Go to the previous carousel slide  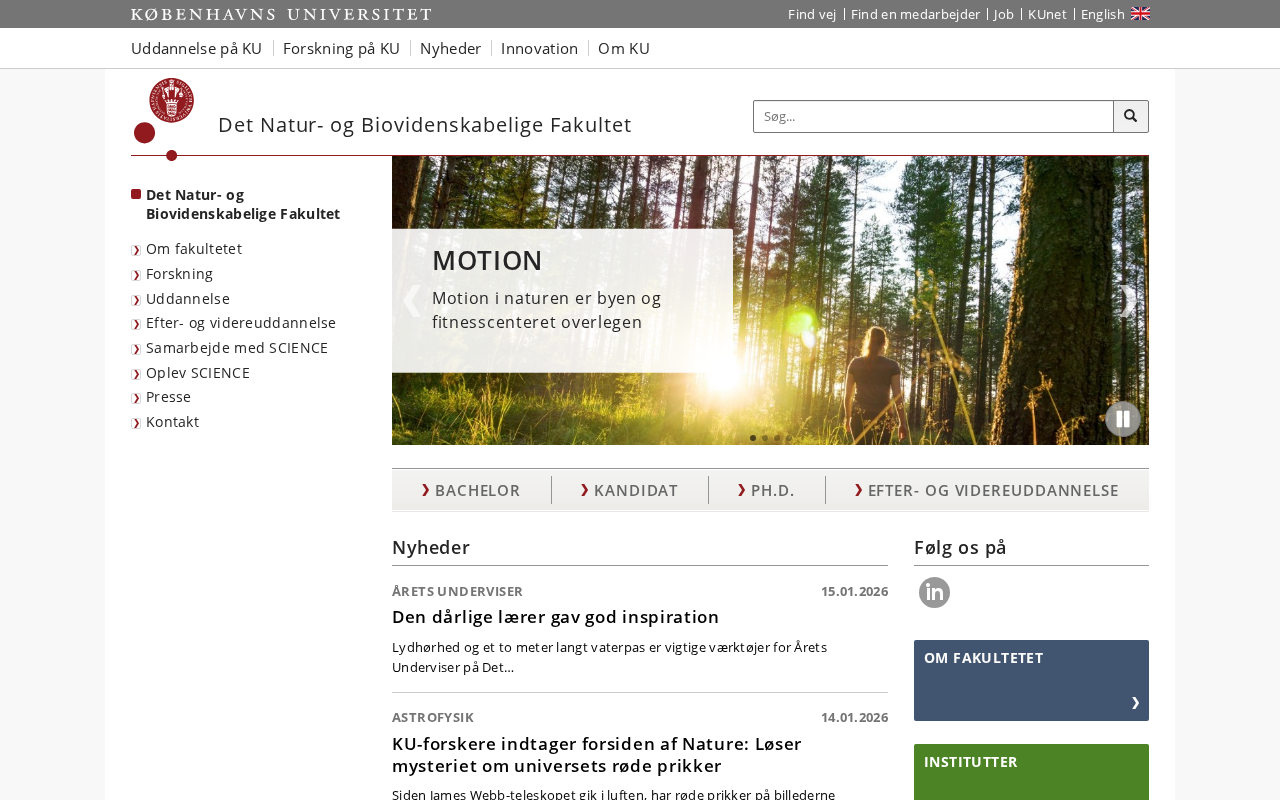click(411, 300)
